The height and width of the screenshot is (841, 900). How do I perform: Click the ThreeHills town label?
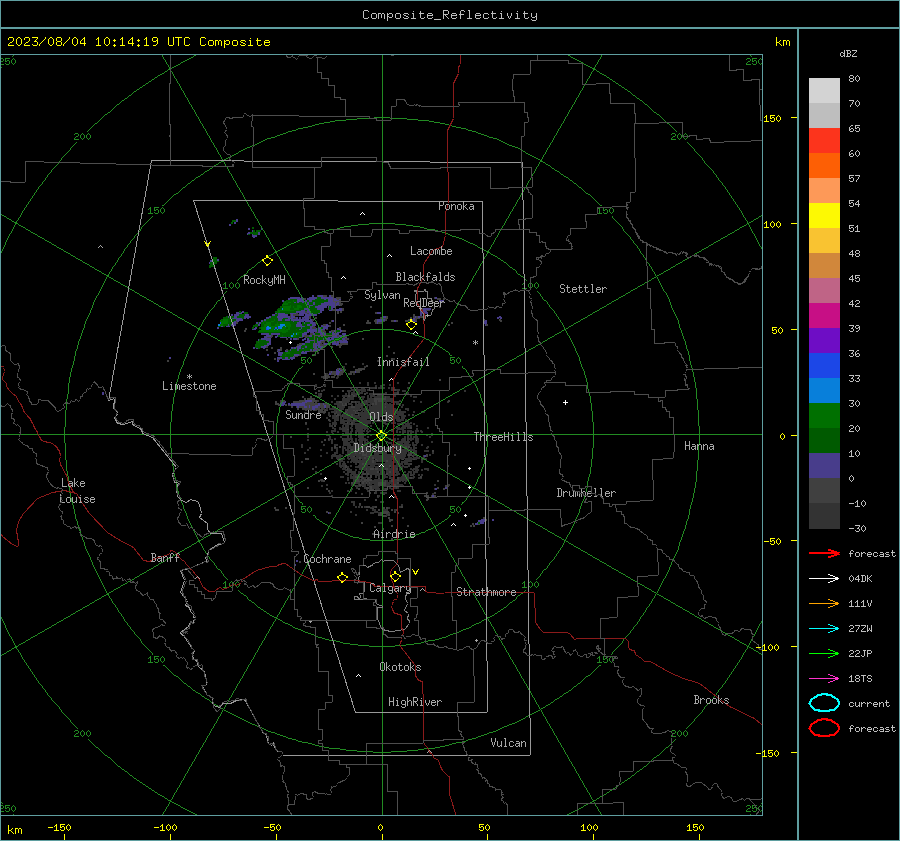point(503,437)
